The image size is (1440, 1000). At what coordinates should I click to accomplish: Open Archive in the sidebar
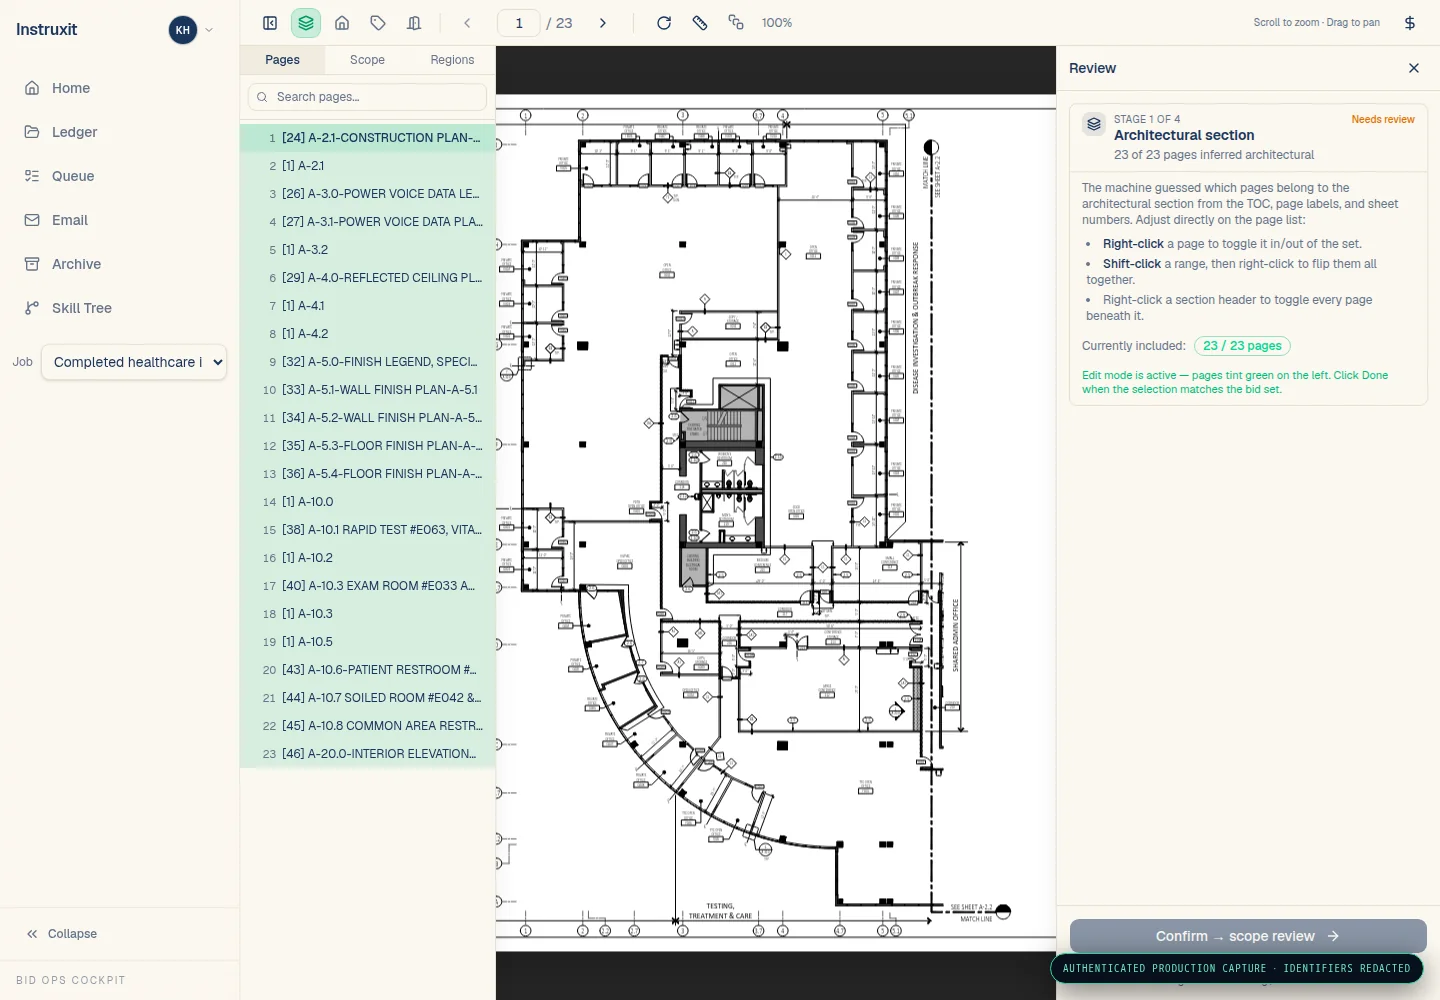(120, 264)
